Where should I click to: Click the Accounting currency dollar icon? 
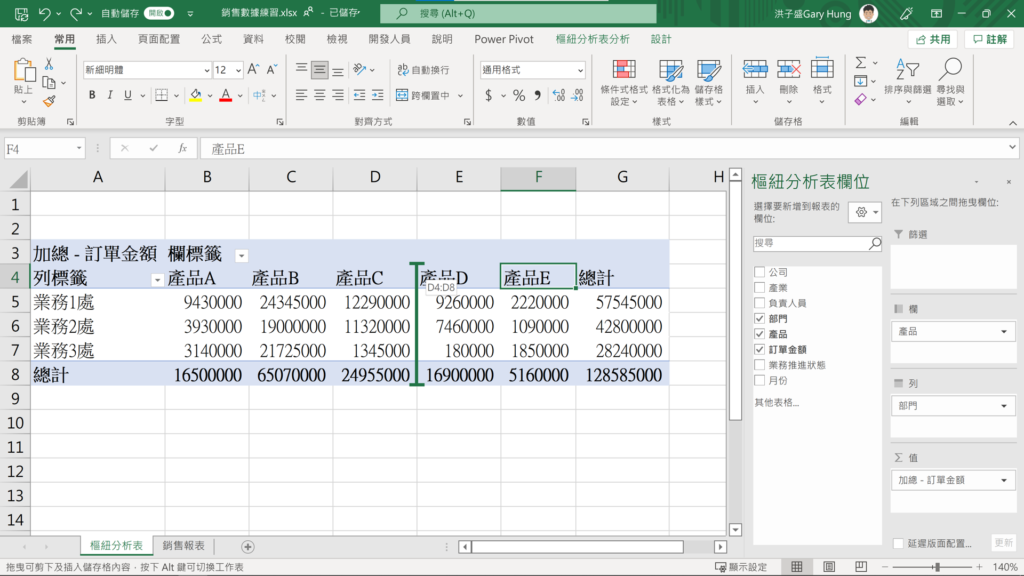(x=488, y=95)
